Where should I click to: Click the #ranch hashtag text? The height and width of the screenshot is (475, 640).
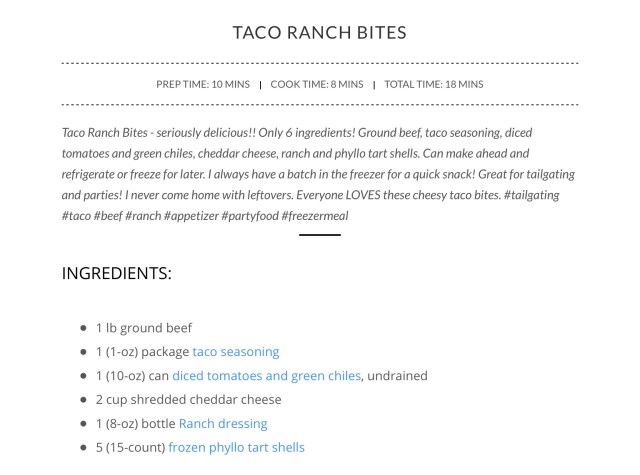click(x=144, y=216)
